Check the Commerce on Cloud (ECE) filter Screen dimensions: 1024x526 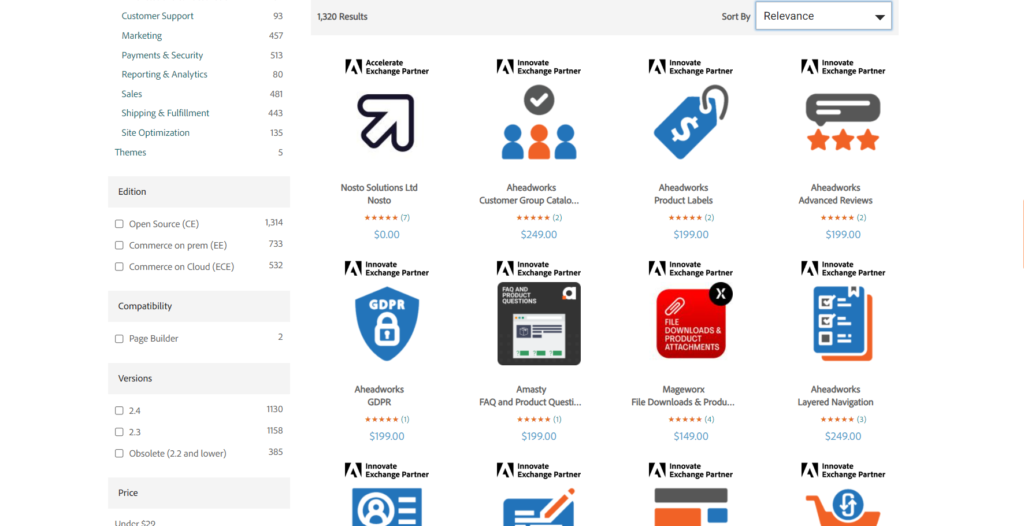(119, 267)
